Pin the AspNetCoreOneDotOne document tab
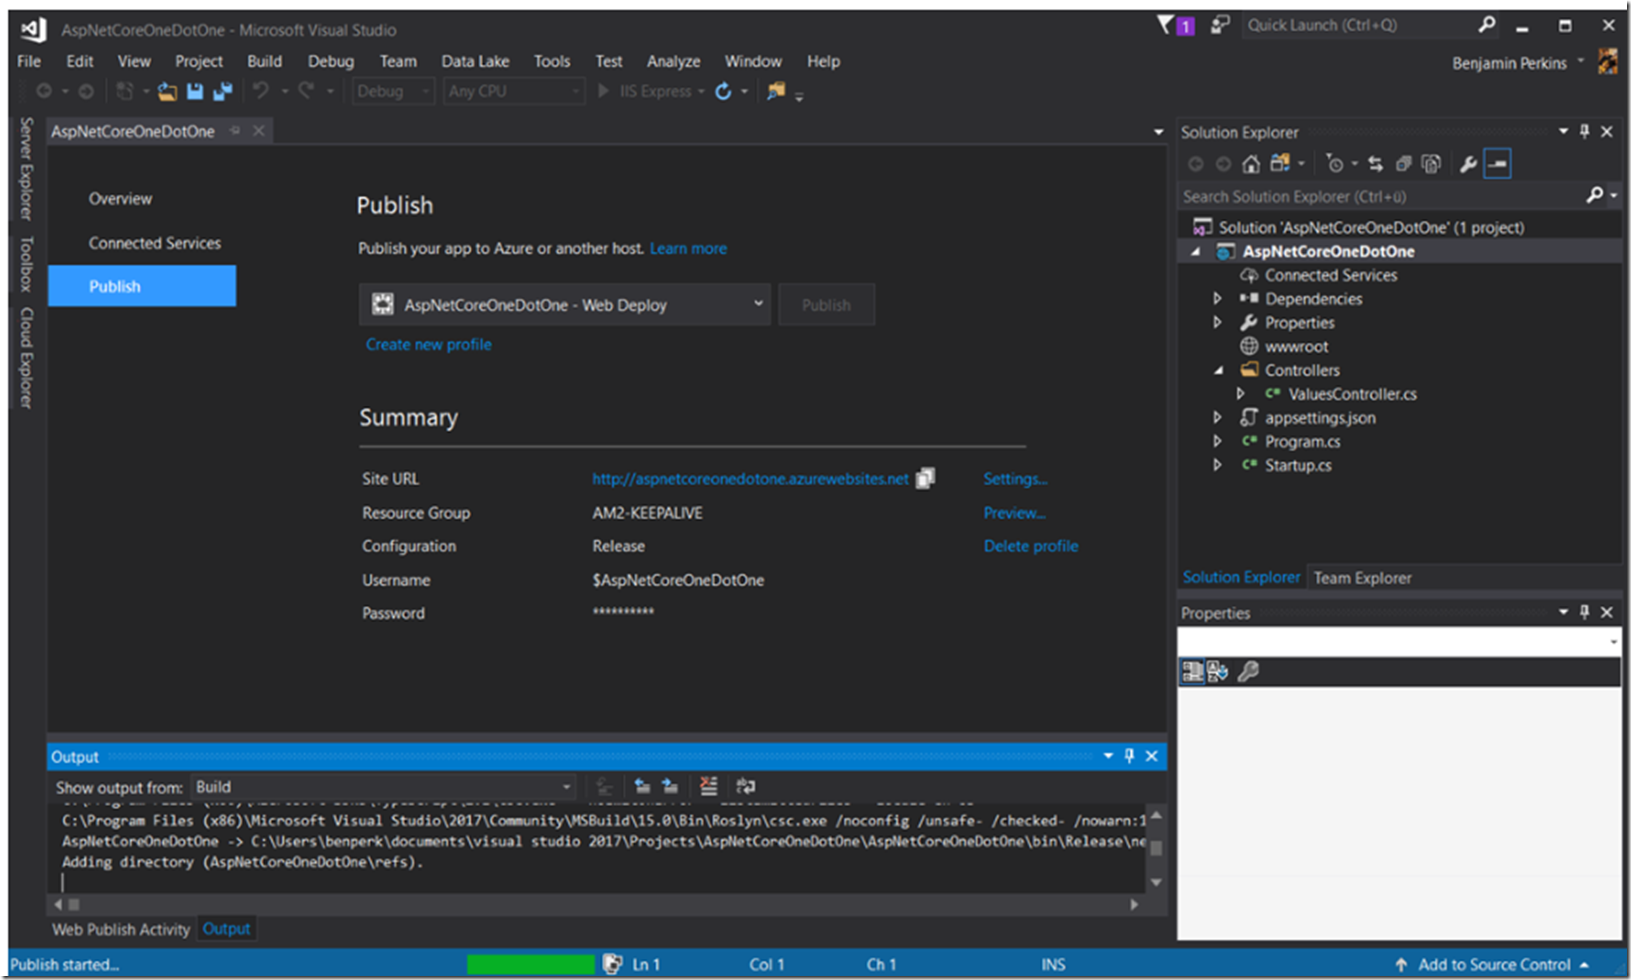The width and height of the screenshot is (1631, 980). pyautogui.click(x=235, y=131)
